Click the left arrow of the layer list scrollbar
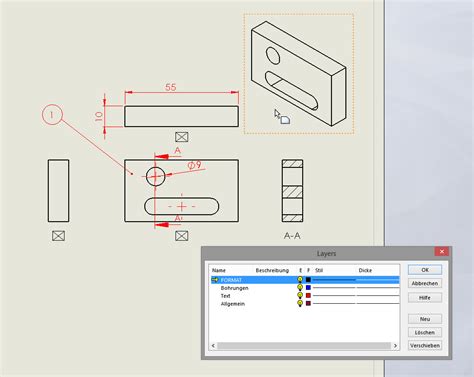The width and height of the screenshot is (474, 377). click(x=213, y=346)
